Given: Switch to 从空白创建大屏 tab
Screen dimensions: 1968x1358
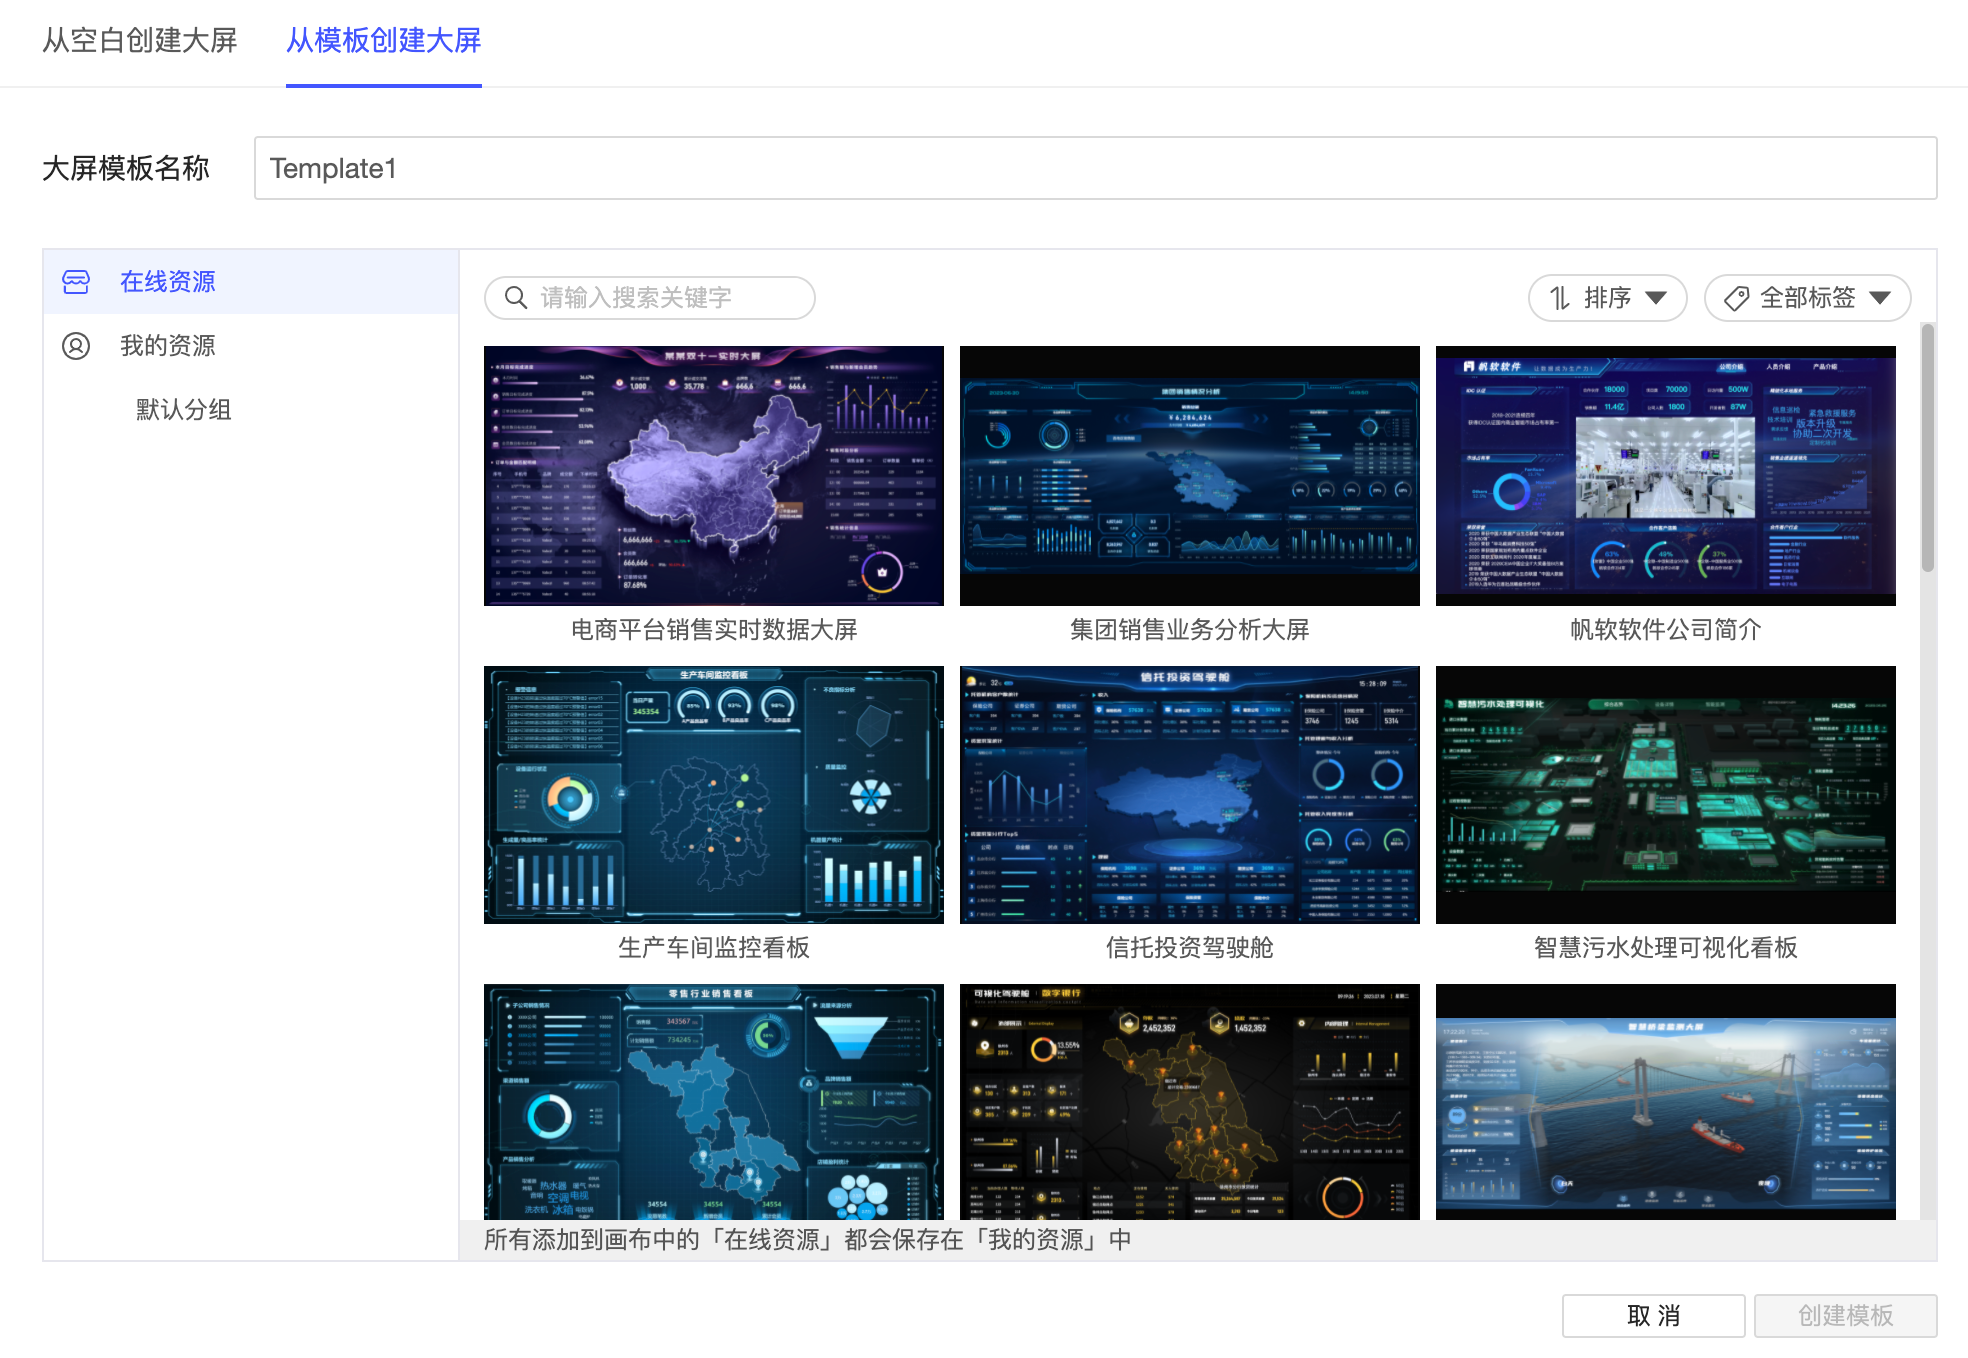Looking at the screenshot, I should tap(140, 40).
